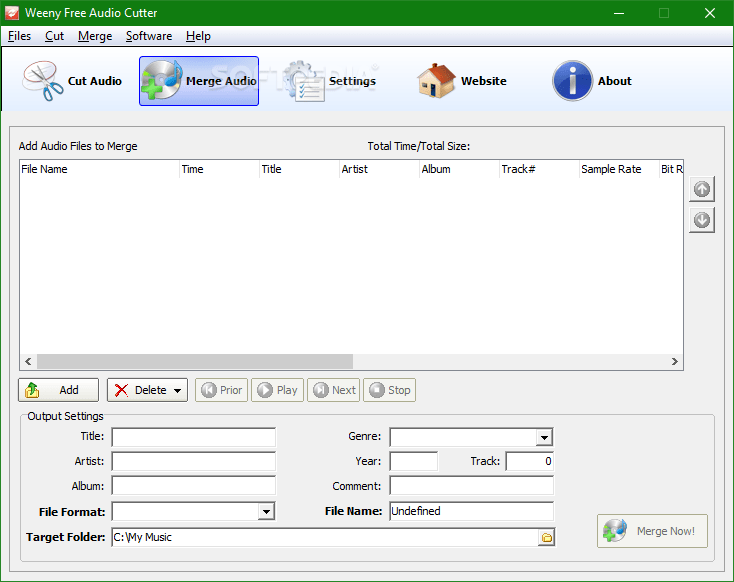The image size is (734, 582).
Task: Sort by Artist column header
Action: tap(380, 169)
